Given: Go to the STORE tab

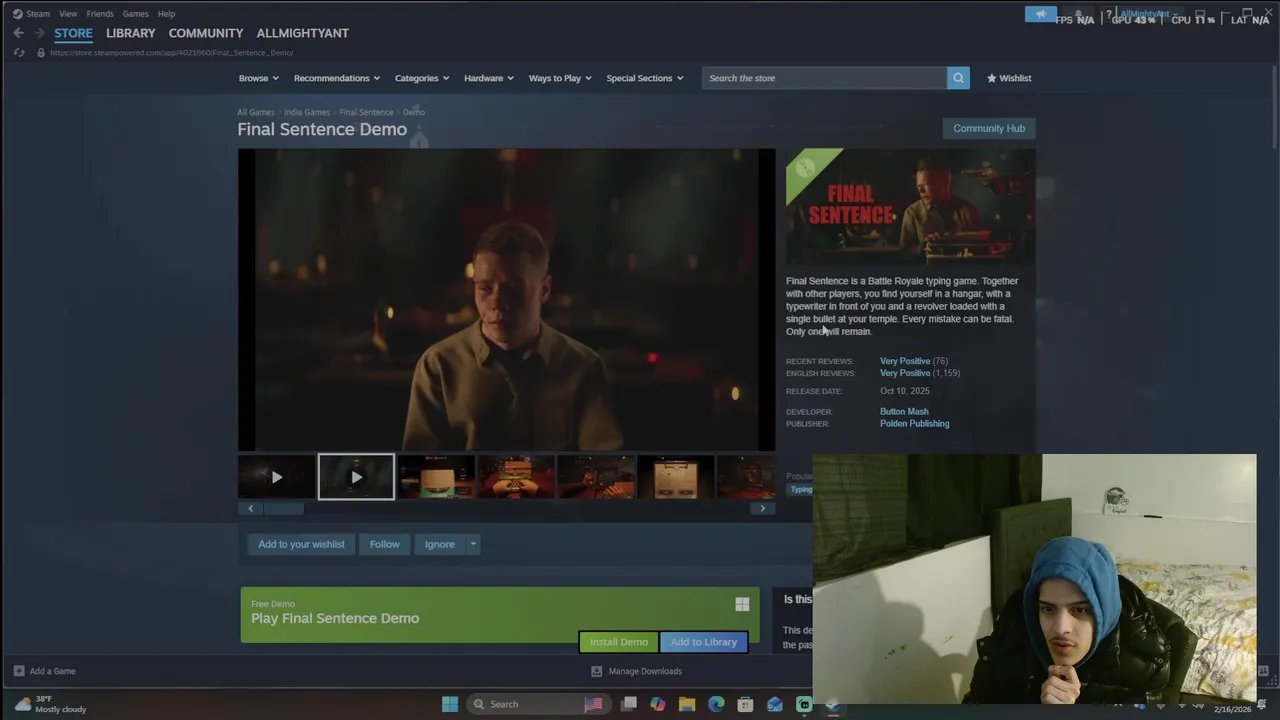Looking at the screenshot, I should click(73, 33).
